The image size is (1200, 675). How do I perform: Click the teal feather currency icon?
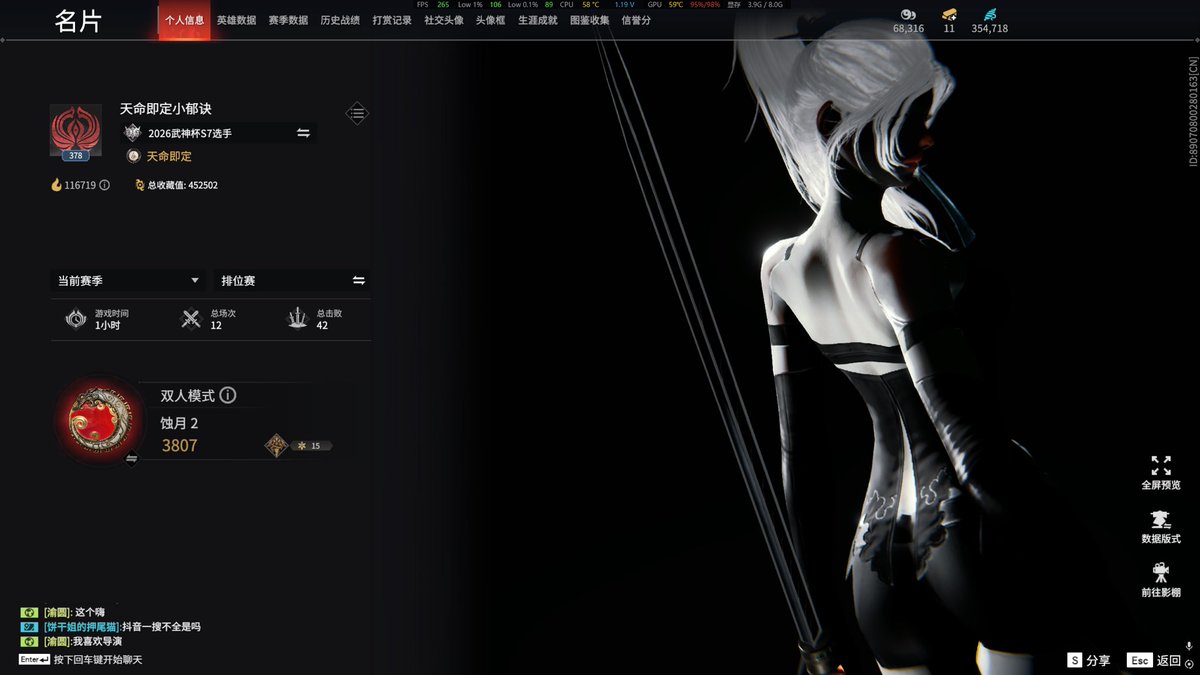[989, 14]
